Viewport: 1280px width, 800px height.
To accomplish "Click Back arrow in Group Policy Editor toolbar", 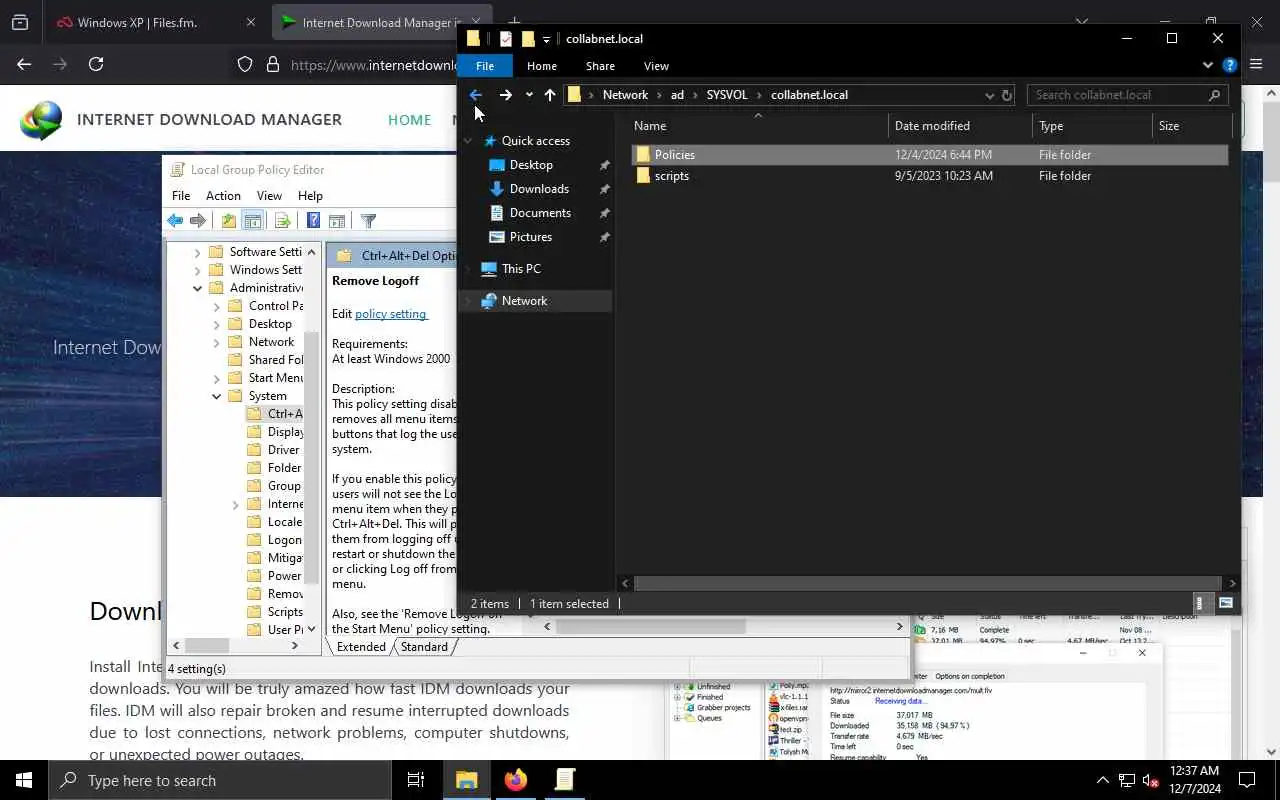I will [x=175, y=221].
